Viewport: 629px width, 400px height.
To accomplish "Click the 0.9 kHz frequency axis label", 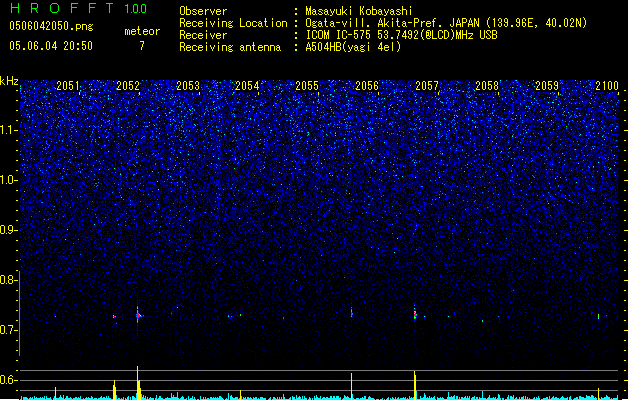I will tap(8, 230).
